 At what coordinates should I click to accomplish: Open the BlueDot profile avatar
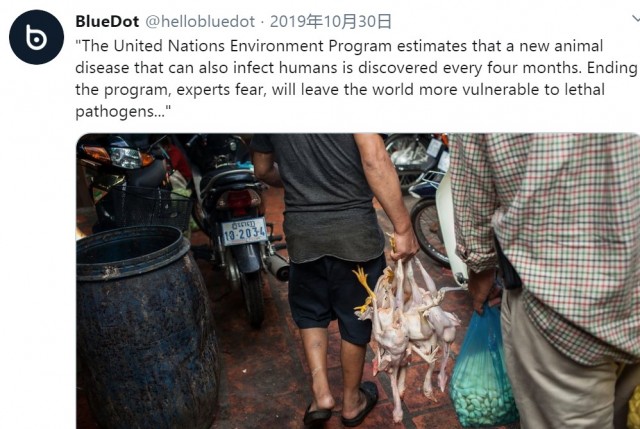36,37
